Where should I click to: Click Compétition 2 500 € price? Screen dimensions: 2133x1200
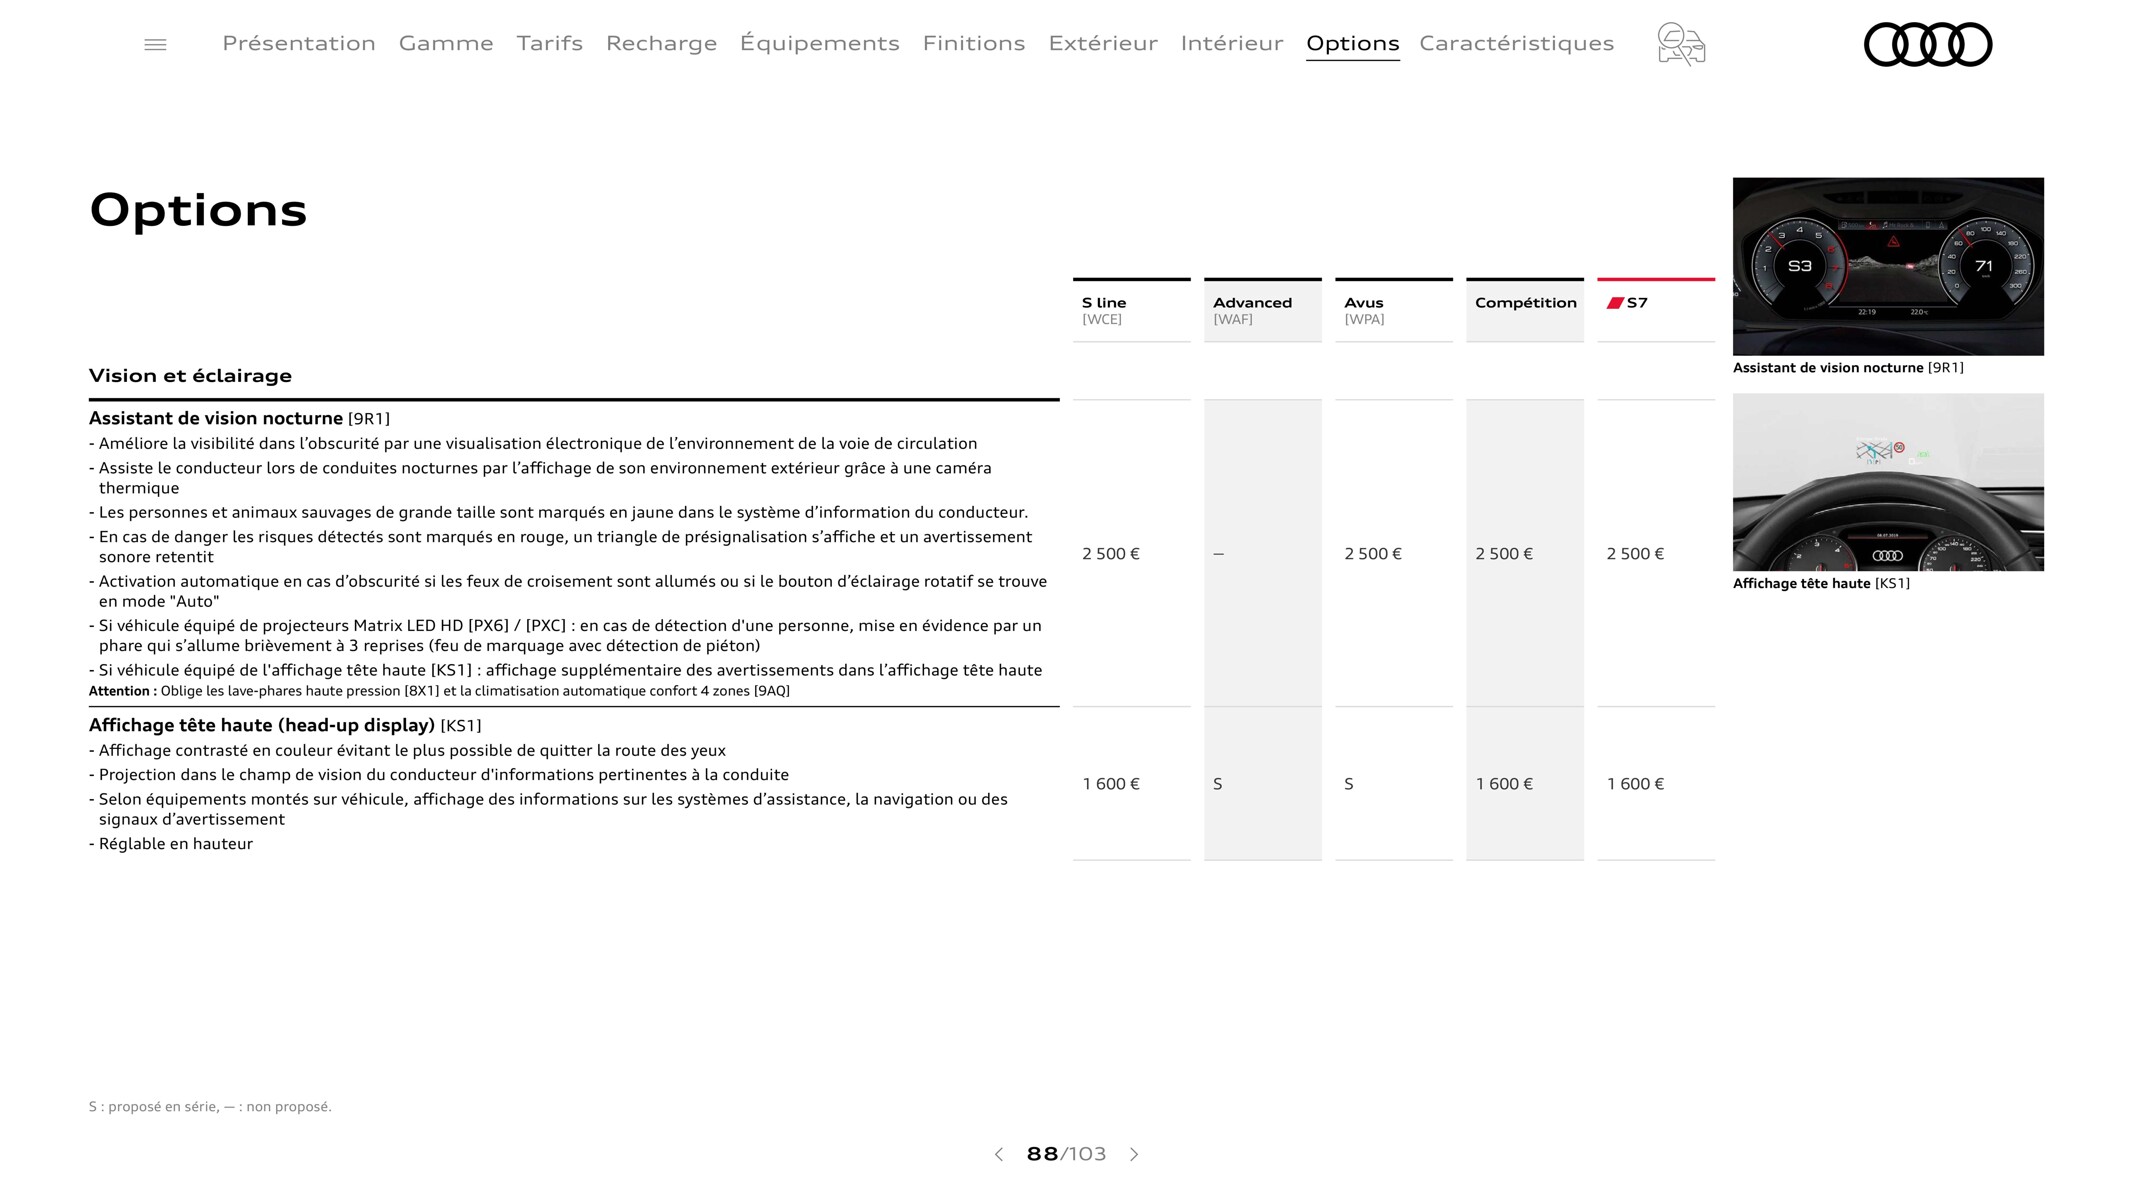[x=1504, y=554]
